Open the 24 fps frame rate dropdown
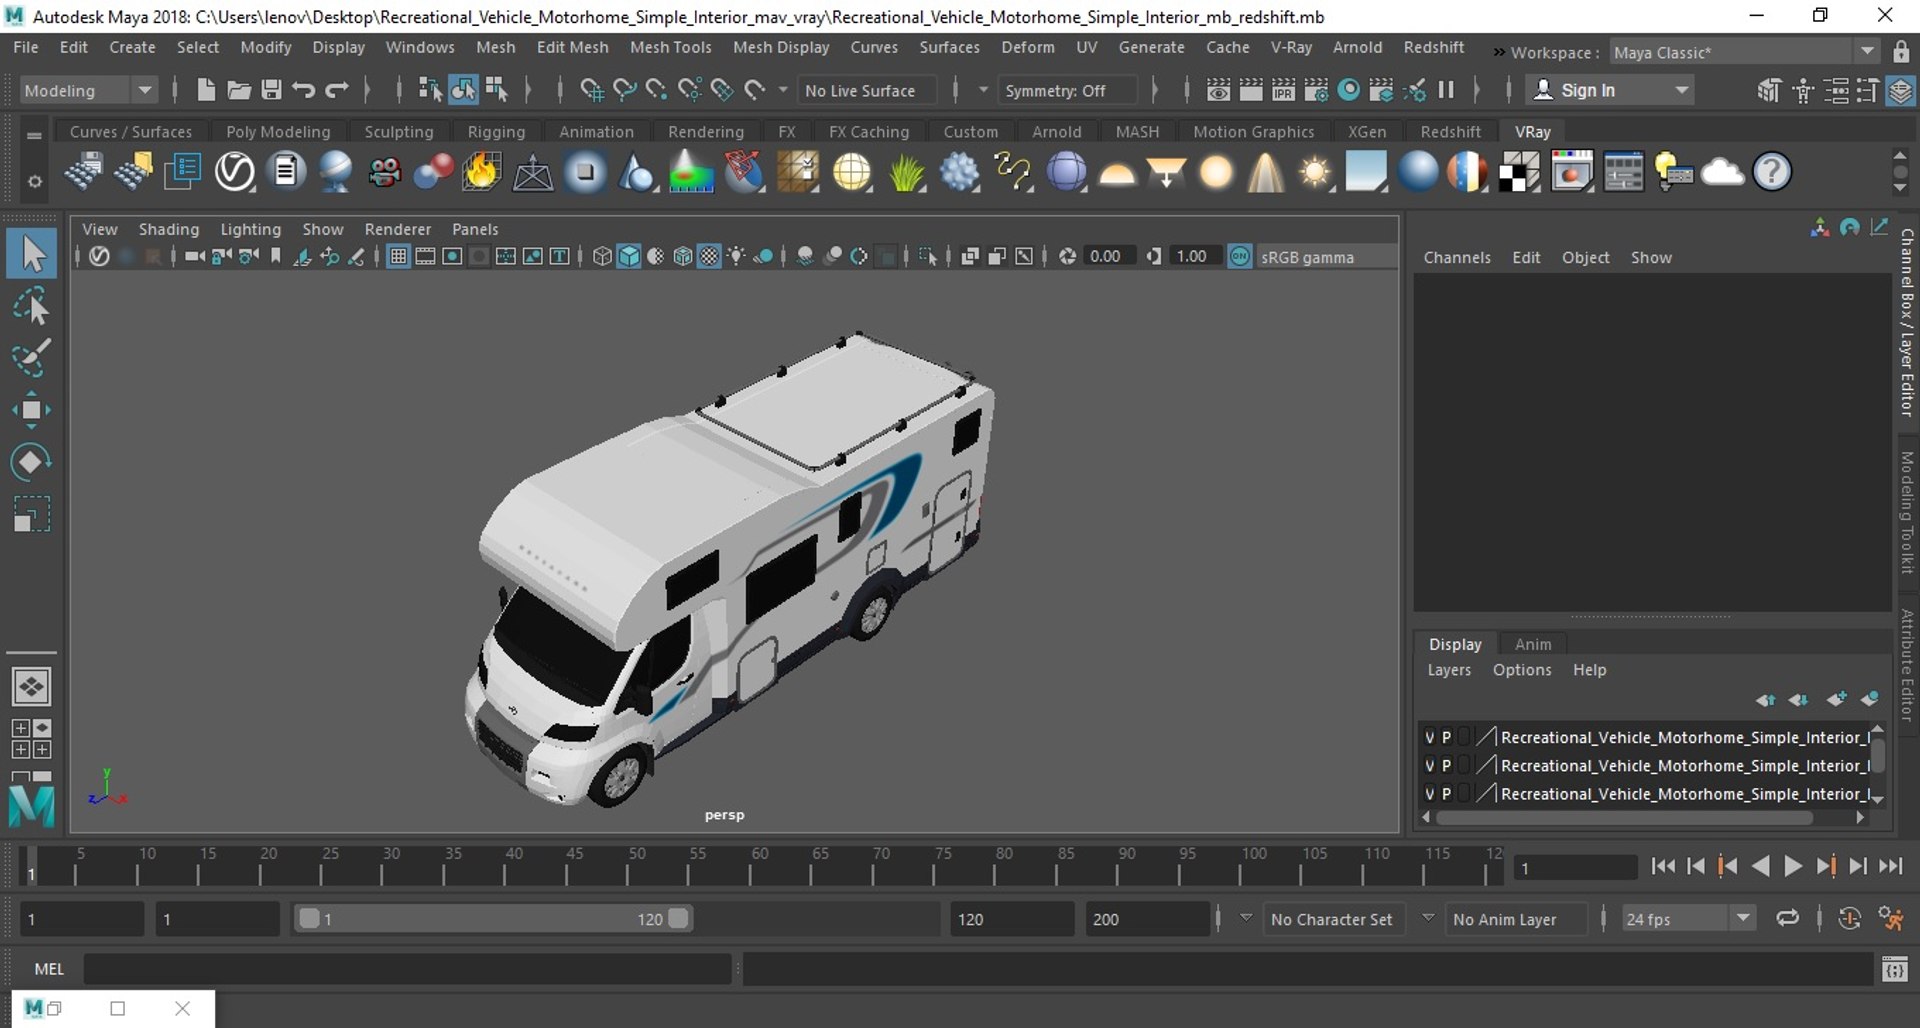Screen dimensions: 1920x1028 [1688, 919]
